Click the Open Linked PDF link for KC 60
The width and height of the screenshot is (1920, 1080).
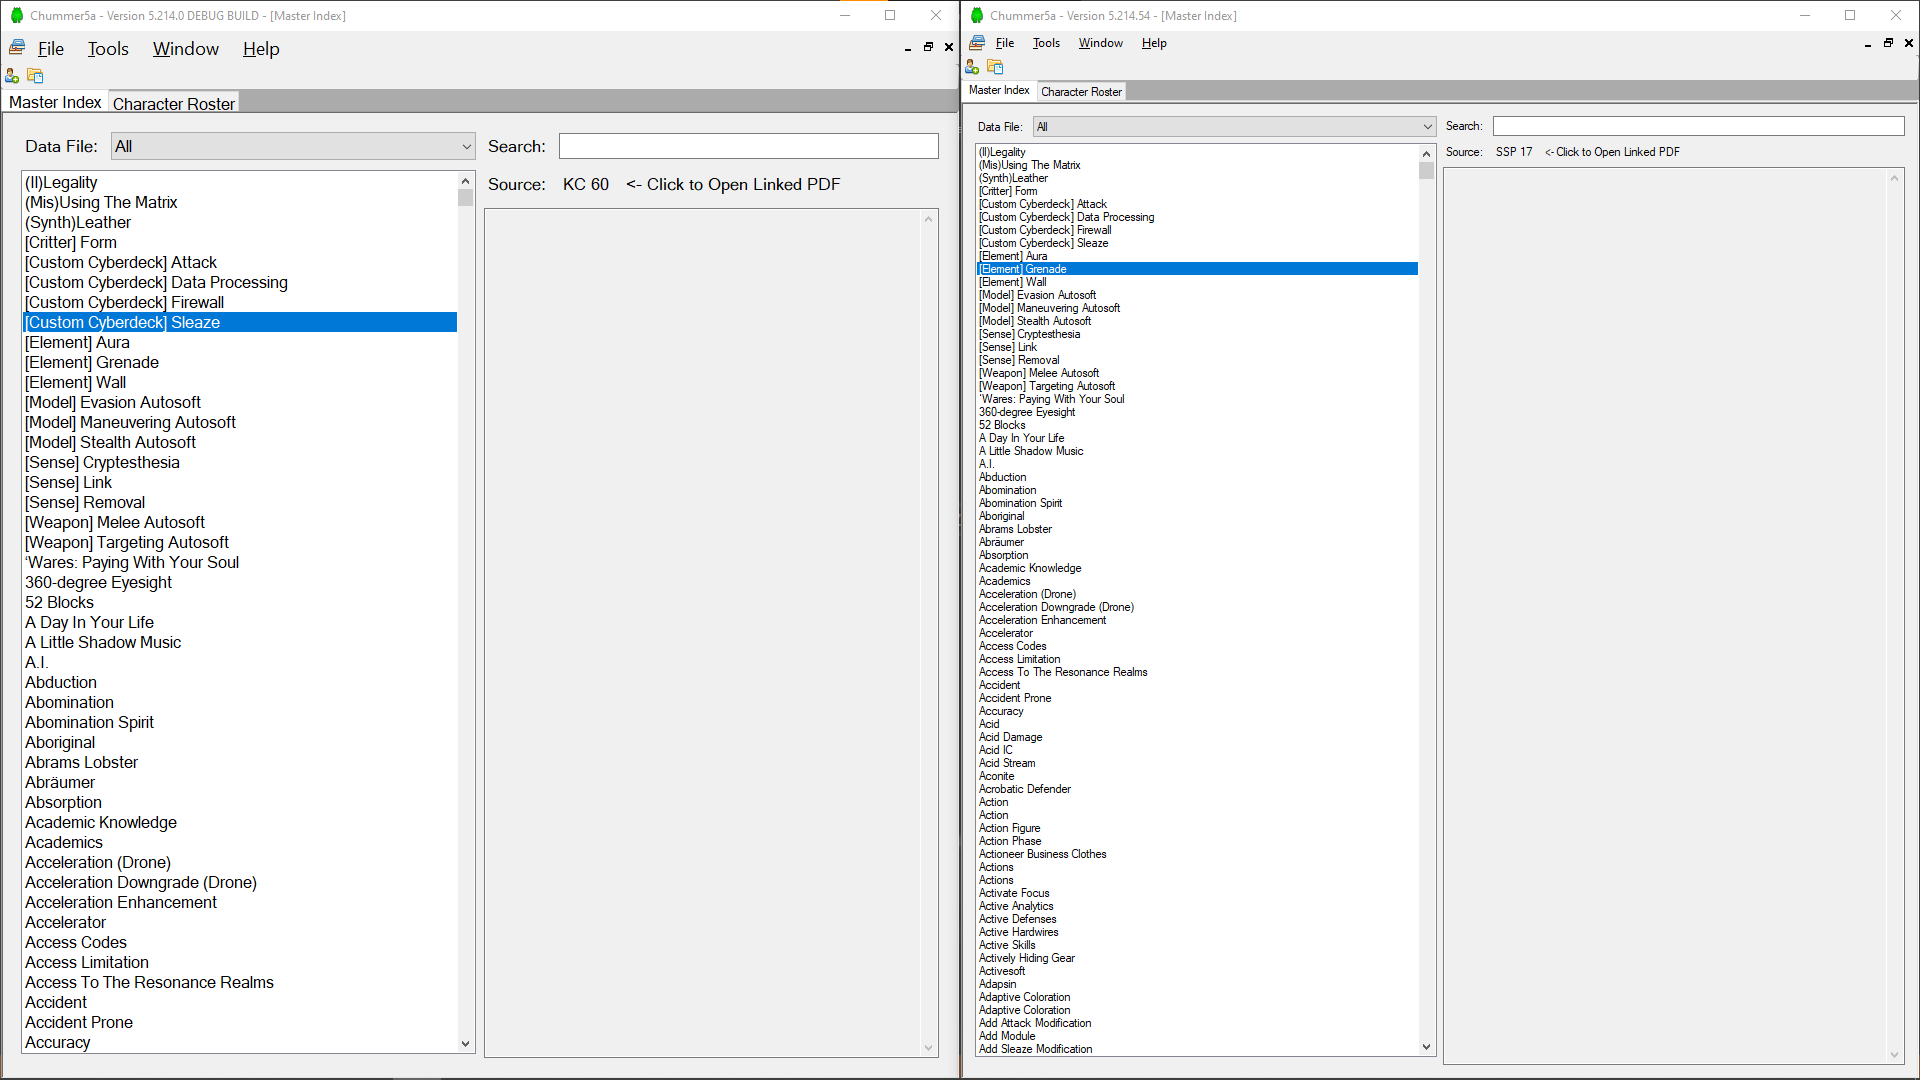tap(733, 184)
